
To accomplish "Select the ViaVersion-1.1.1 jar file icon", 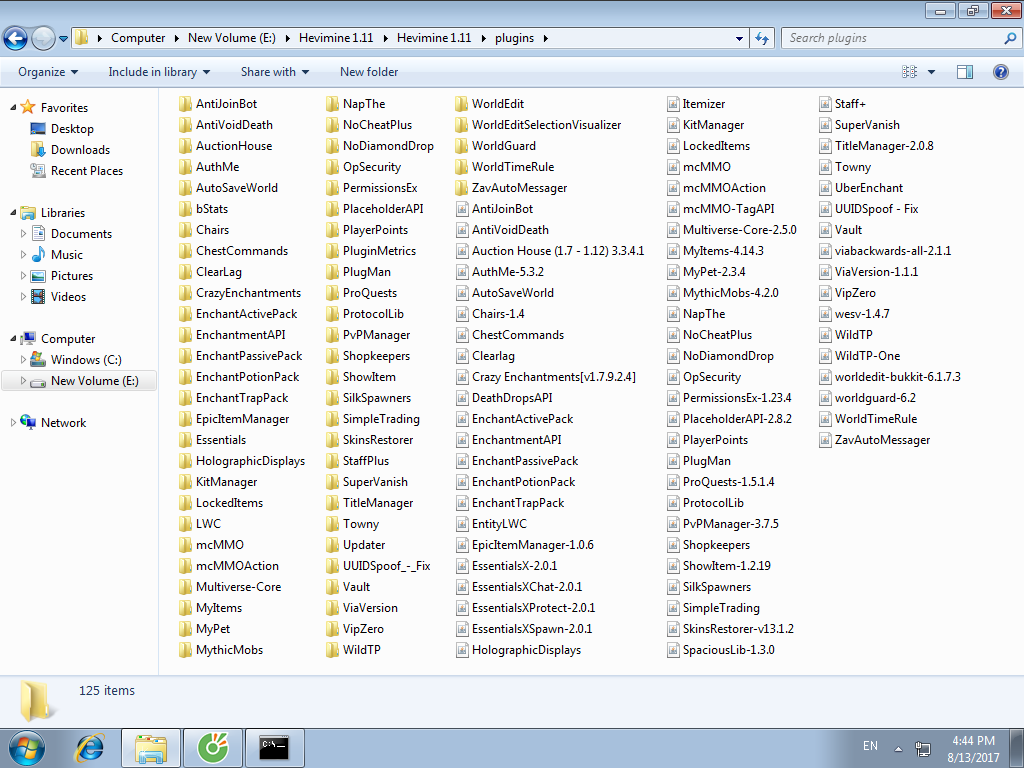I will [825, 272].
